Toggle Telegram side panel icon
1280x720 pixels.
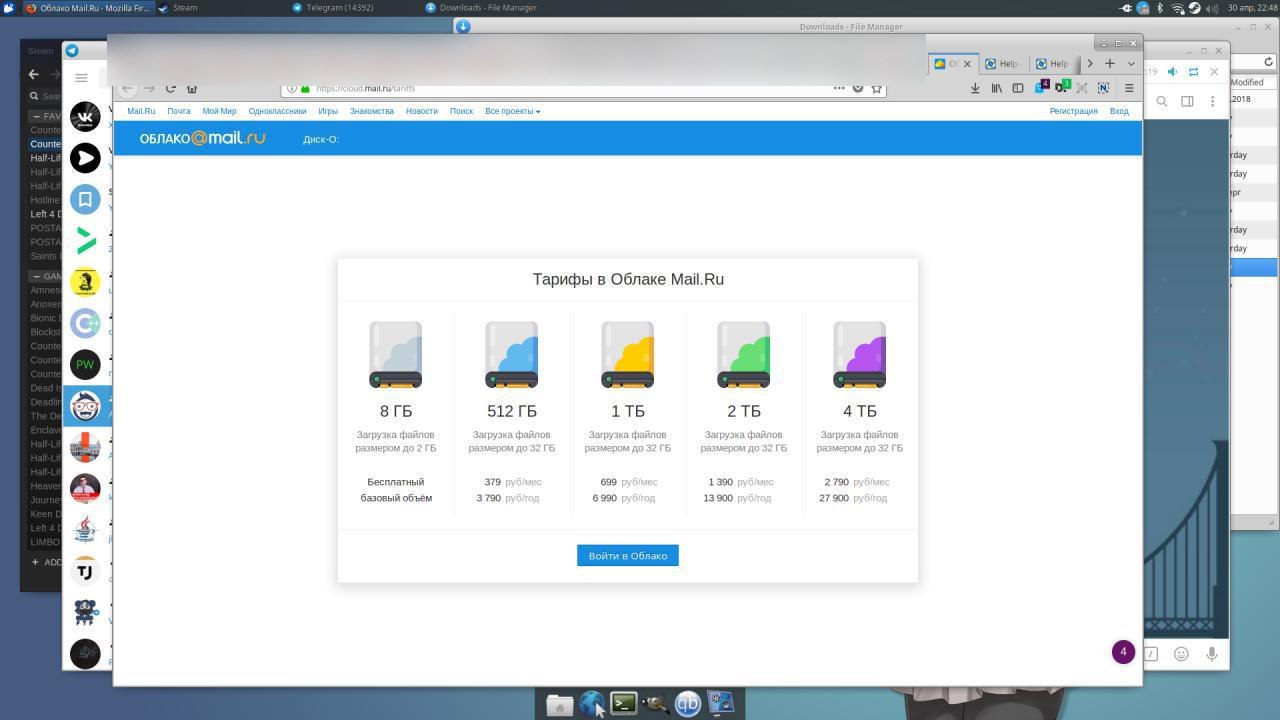coord(1187,101)
